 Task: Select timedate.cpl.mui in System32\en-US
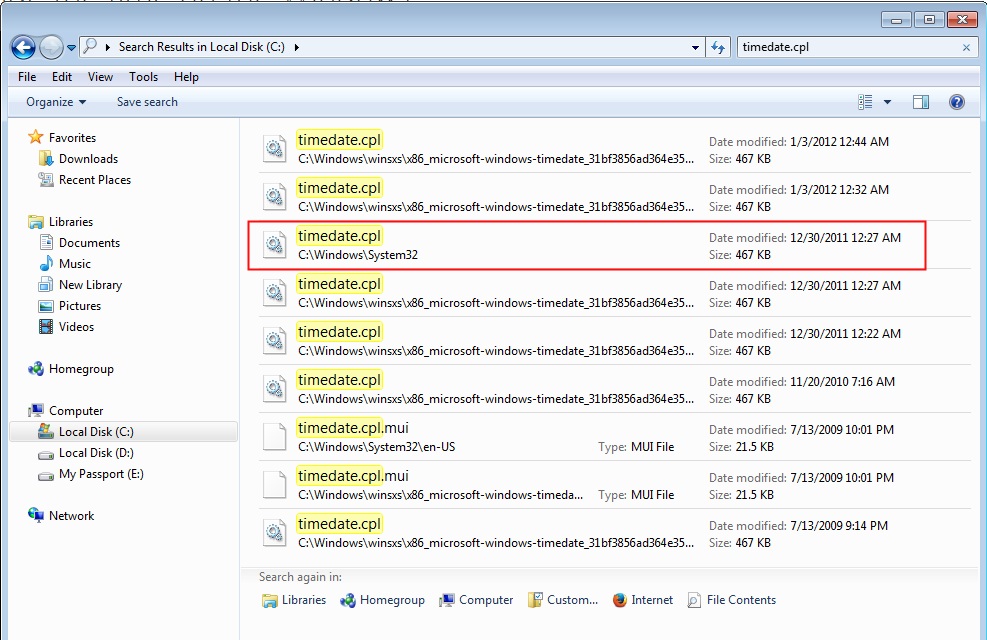click(614, 437)
